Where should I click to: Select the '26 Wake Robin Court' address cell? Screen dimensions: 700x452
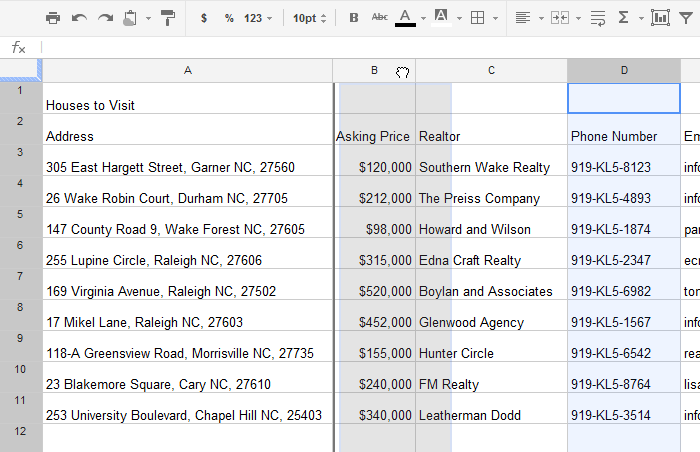(x=188, y=191)
